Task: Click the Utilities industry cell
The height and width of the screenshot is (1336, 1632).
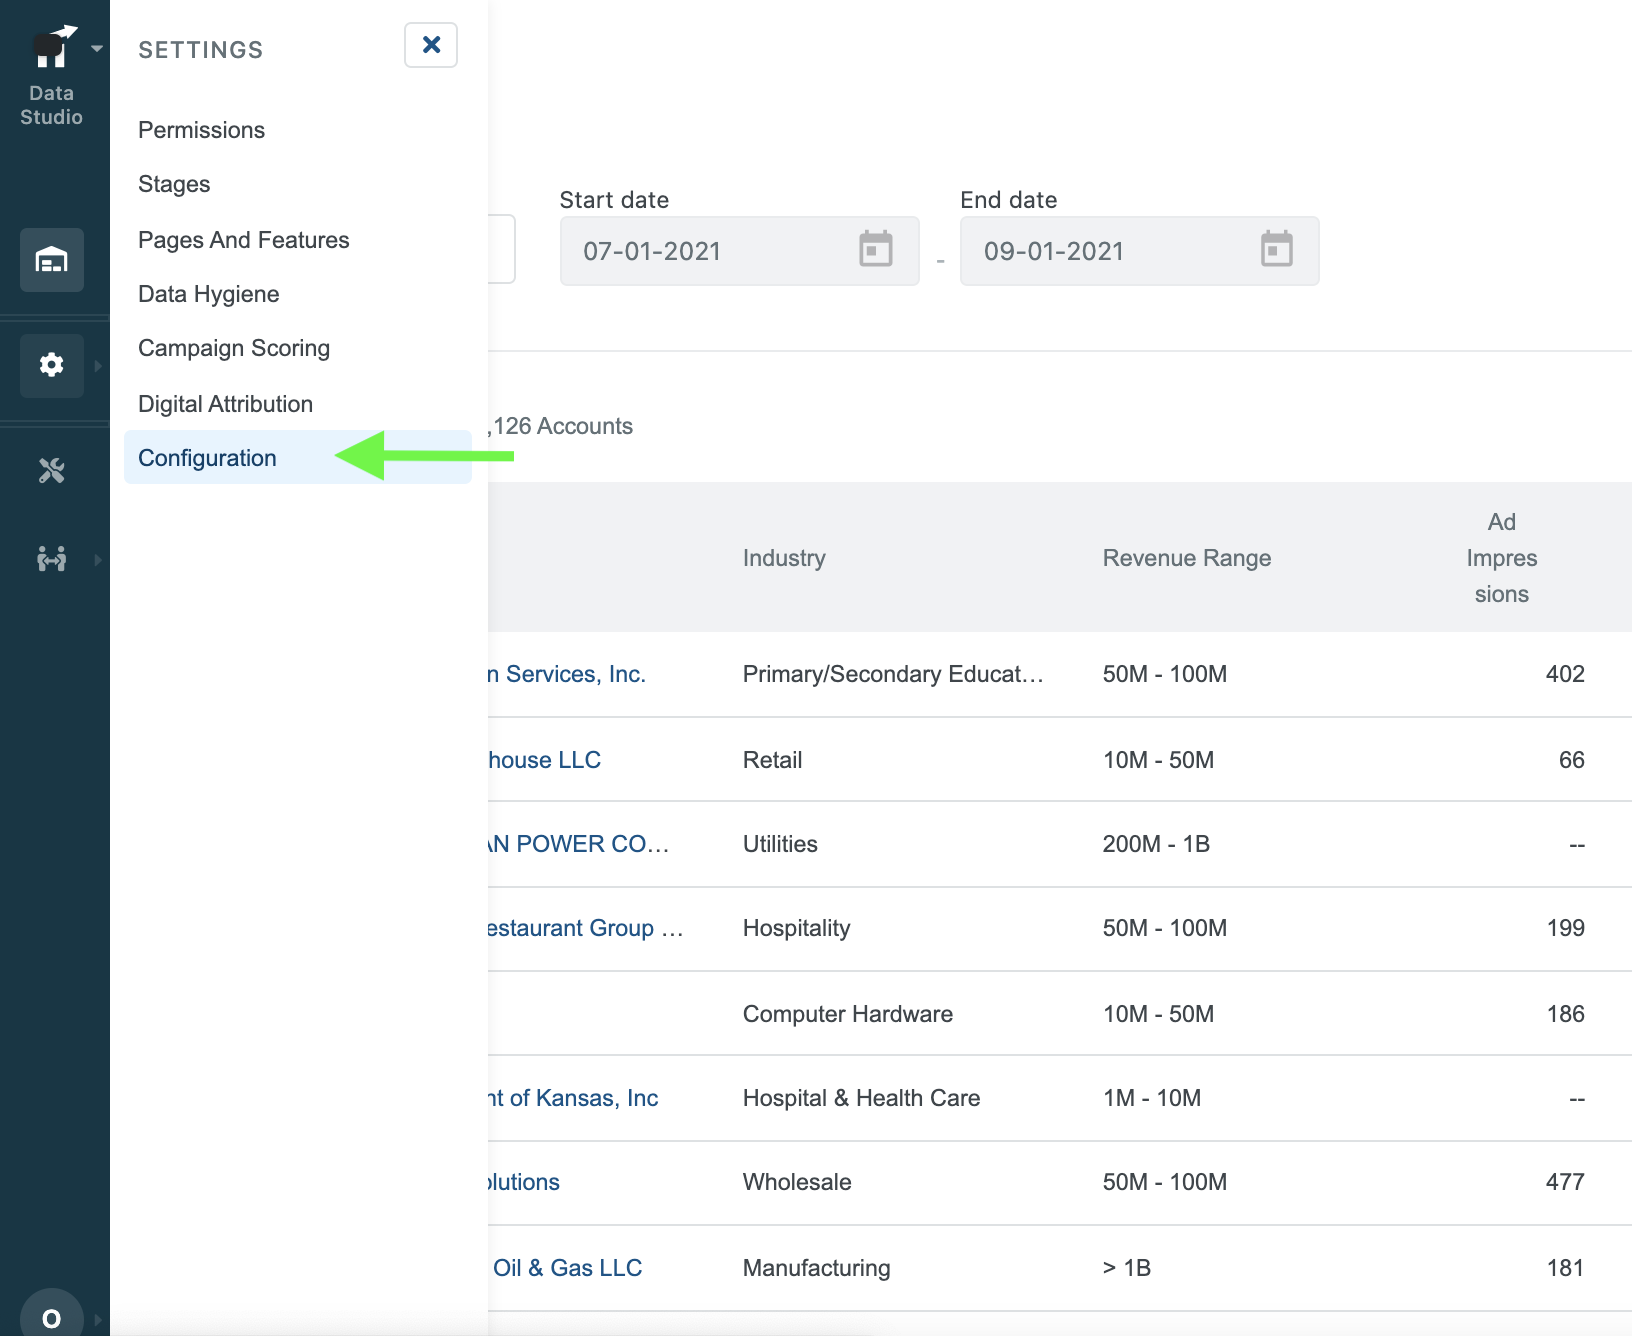Action: tap(780, 844)
